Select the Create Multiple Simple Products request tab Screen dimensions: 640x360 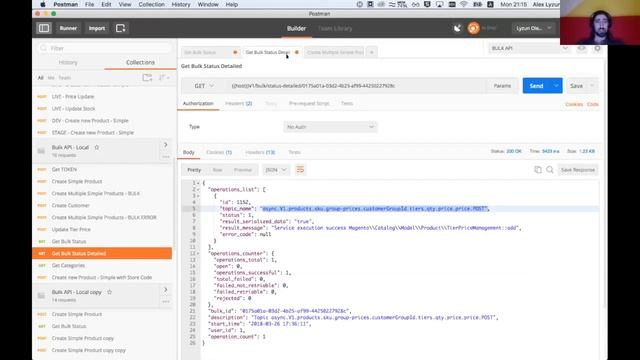tap(335, 52)
